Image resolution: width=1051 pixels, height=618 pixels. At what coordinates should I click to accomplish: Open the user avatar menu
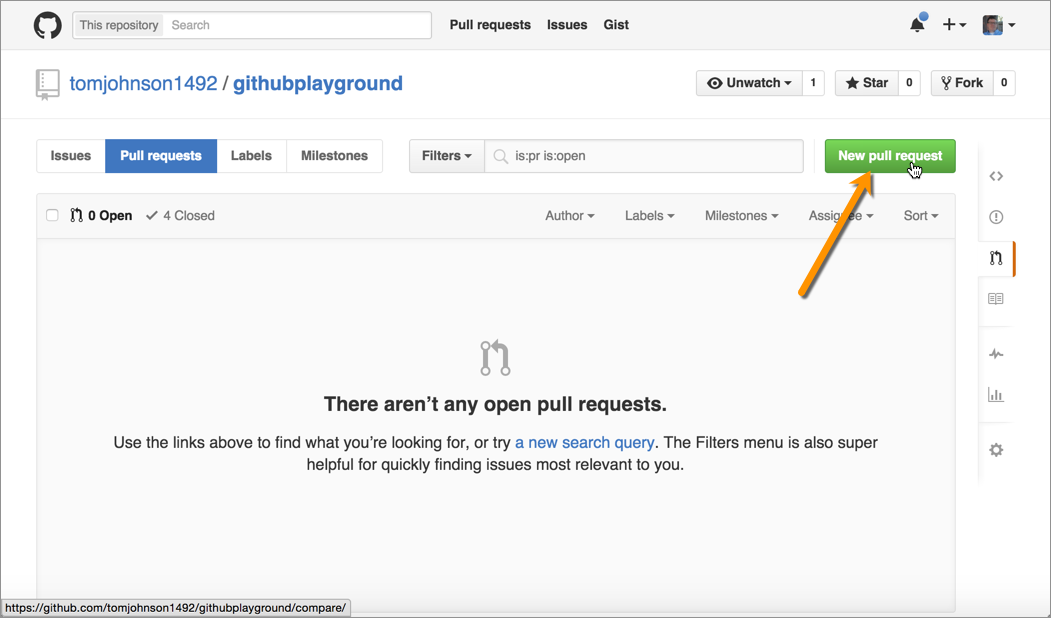point(999,25)
